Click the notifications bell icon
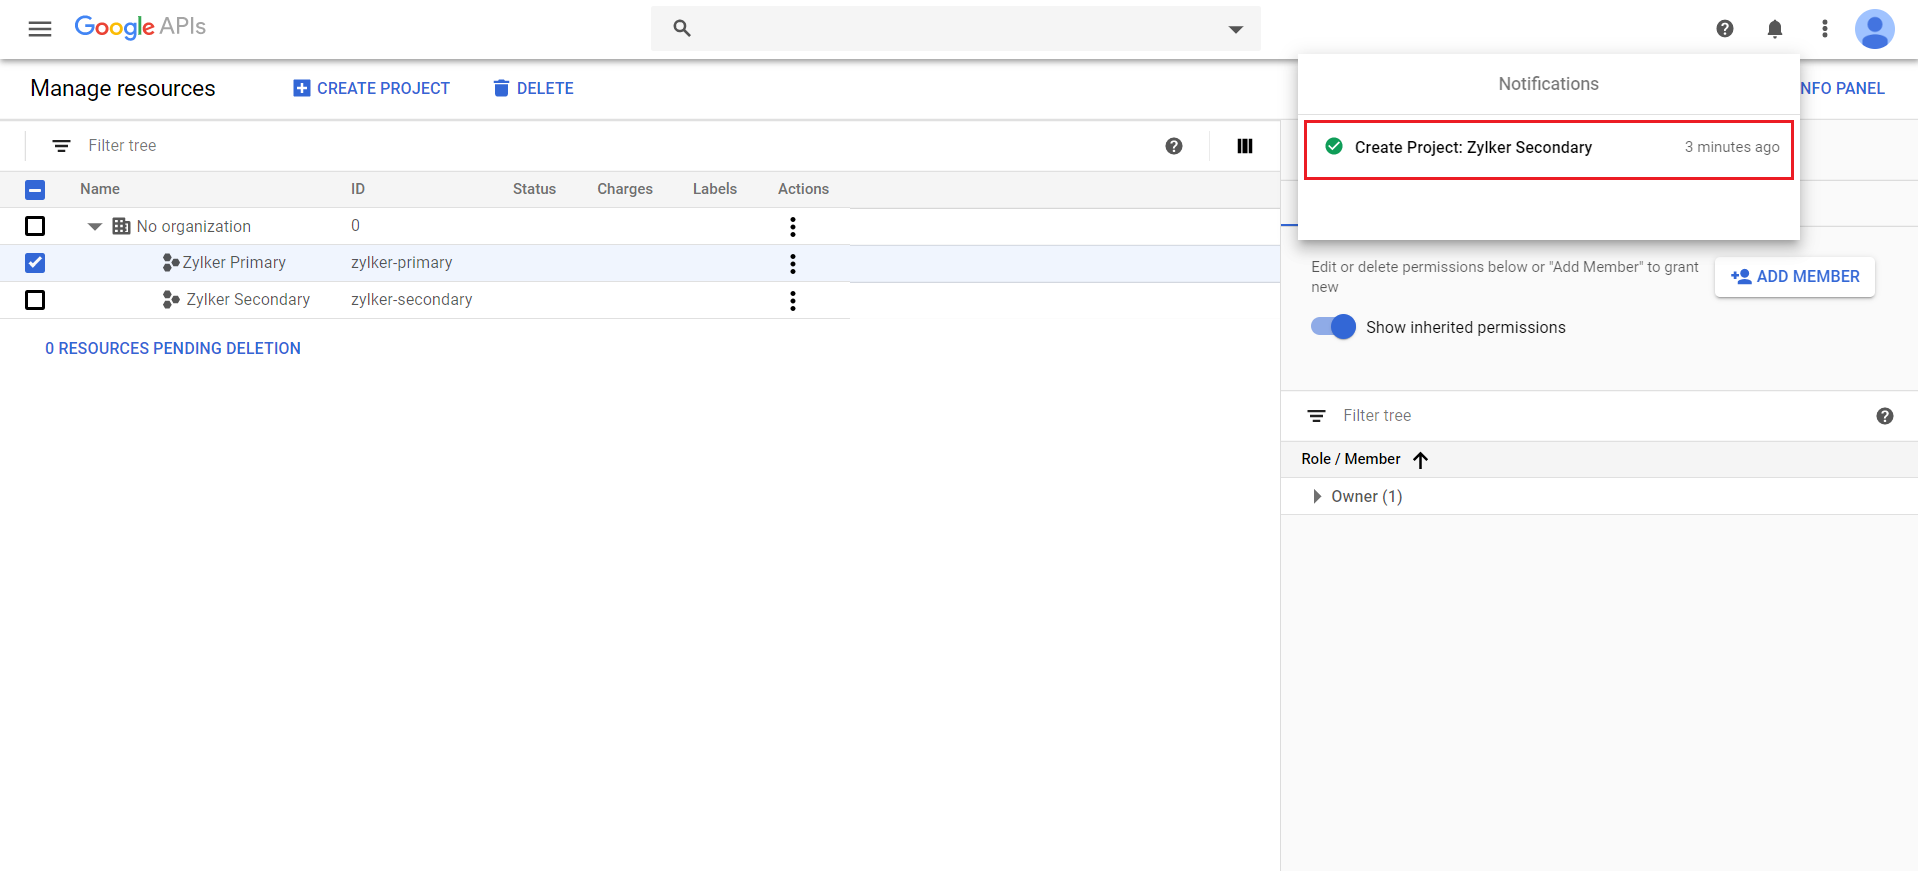The height and width of the screenshot is (871, 1918). [x=1774, y=29]
